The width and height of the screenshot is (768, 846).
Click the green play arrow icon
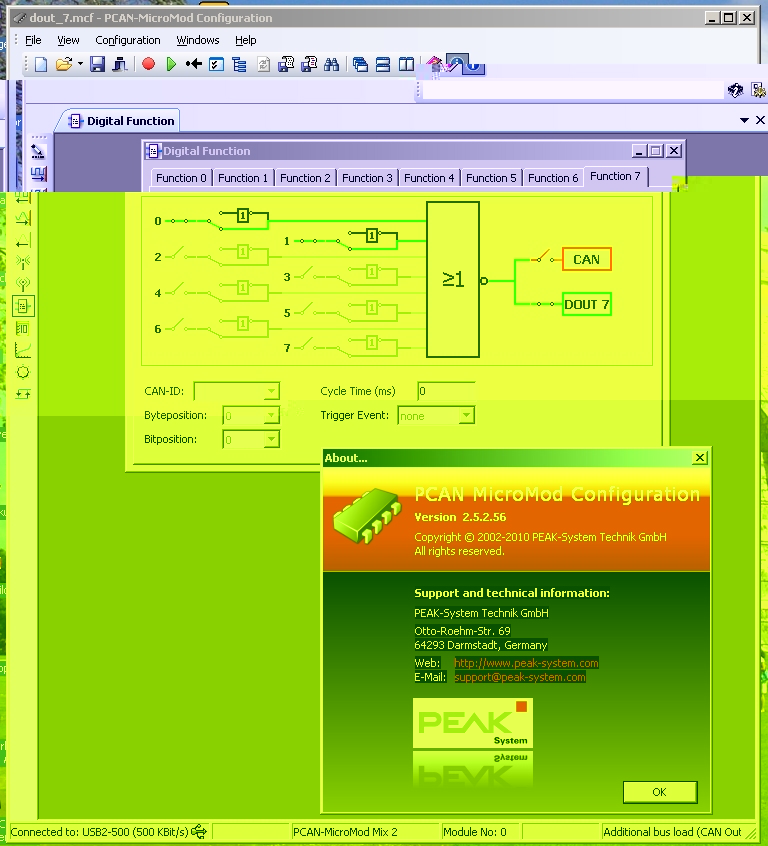coord(171,65)
